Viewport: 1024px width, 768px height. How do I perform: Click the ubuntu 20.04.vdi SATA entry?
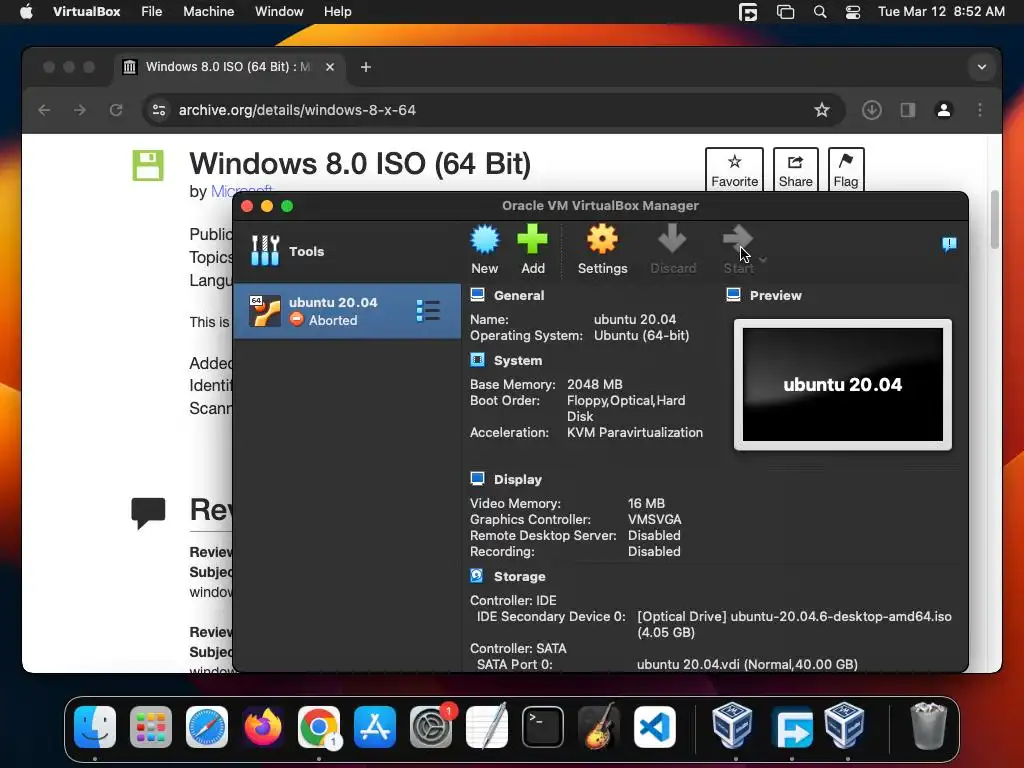pos(747,664)
